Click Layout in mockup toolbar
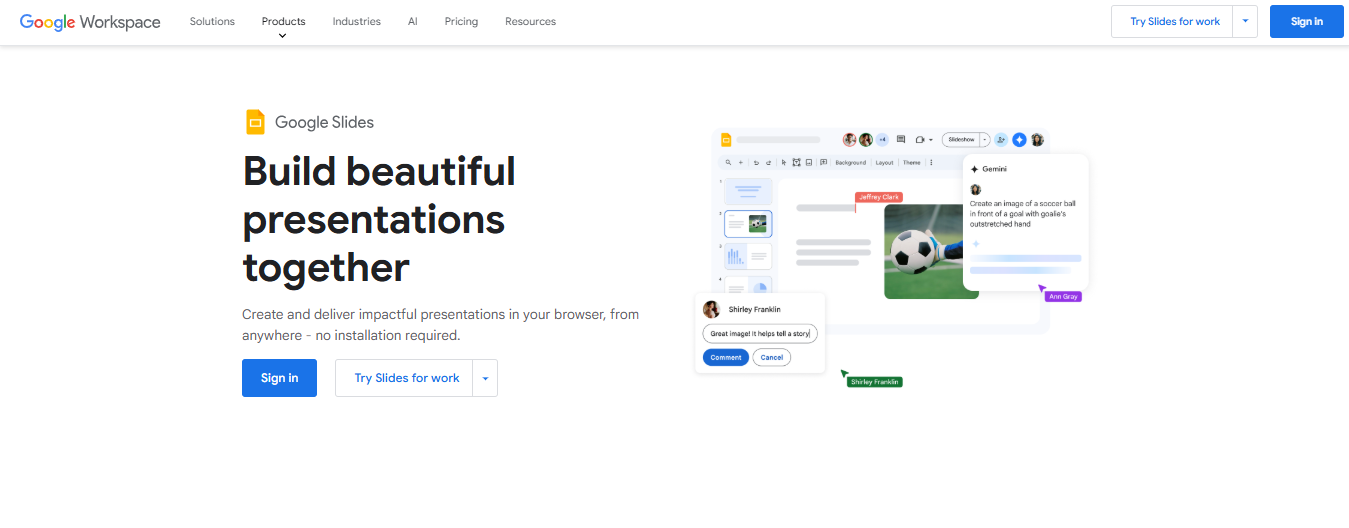 pos(884,163)
